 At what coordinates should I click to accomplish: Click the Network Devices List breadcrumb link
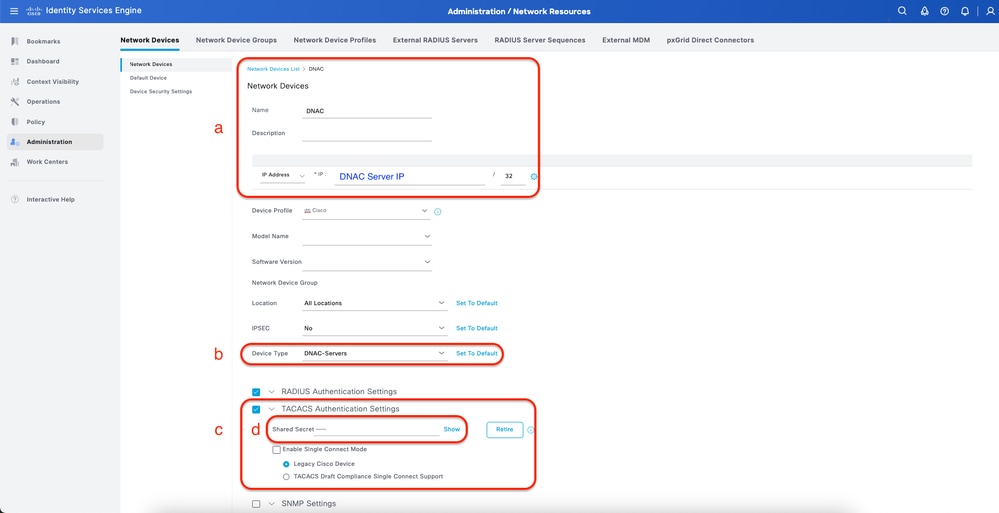point(273,68)
